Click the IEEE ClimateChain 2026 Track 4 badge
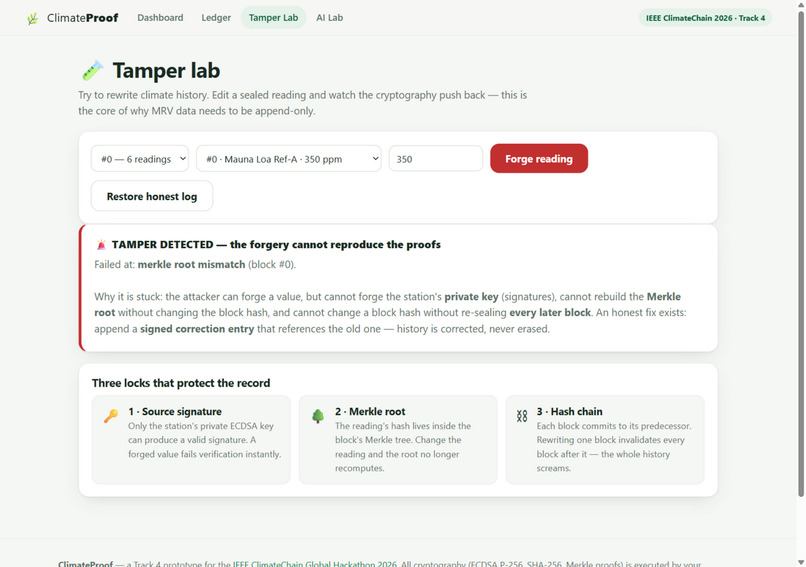Viewport: 806px width, 567px height. pyautogui.click(x=705, y=18)
